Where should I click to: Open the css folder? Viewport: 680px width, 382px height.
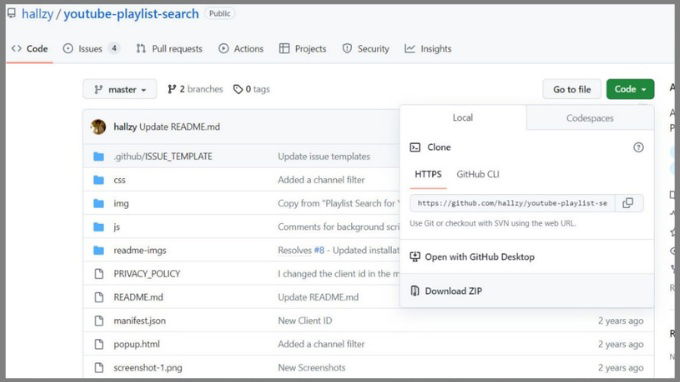tap(119, 180)
